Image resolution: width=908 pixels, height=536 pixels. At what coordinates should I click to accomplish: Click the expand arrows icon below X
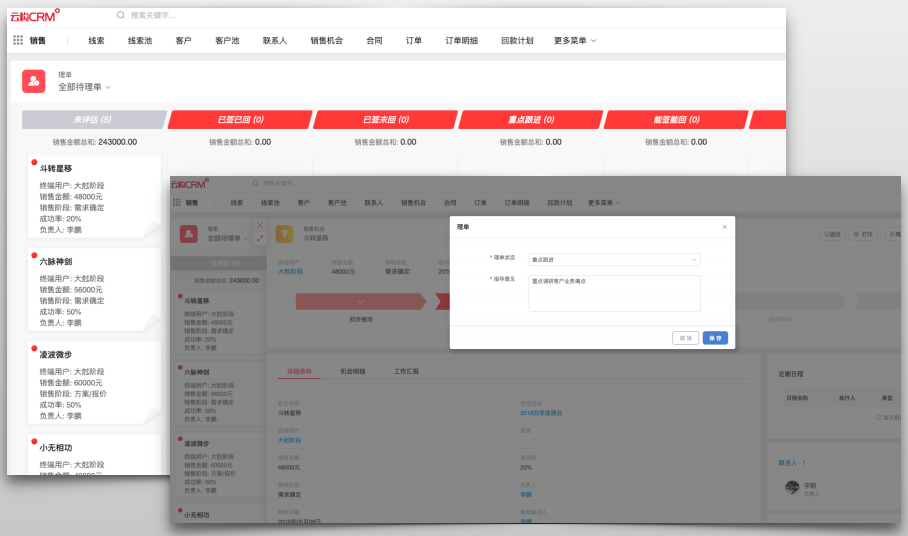[260, 239]
